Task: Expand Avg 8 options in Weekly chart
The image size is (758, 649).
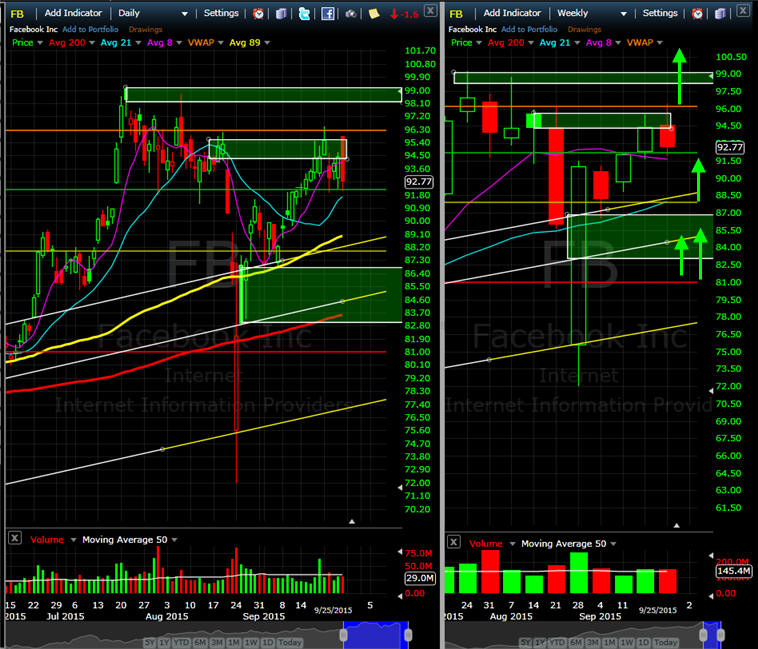Action: 618,43
